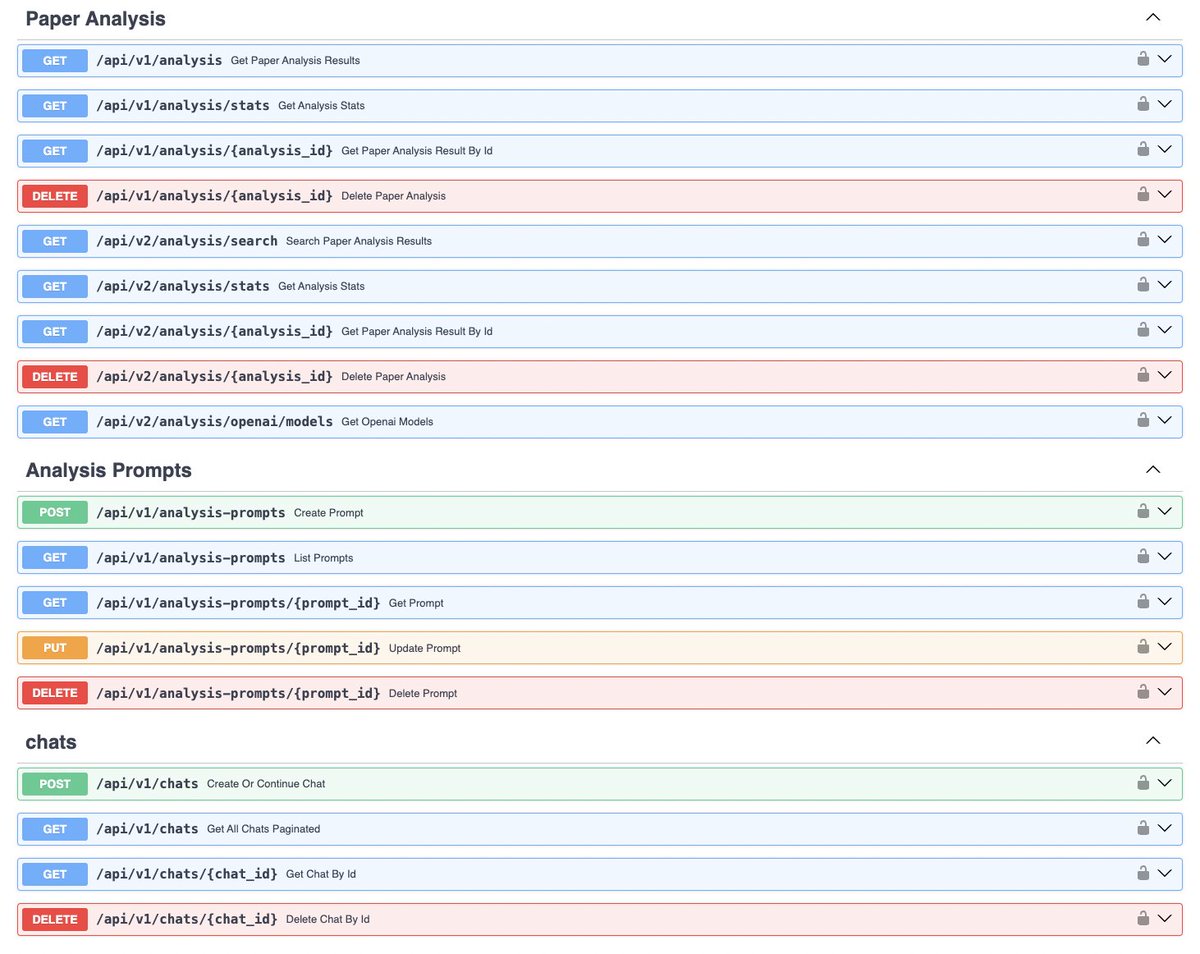Click lock icon on Get Chat By Id row

tap(1143, 872)
